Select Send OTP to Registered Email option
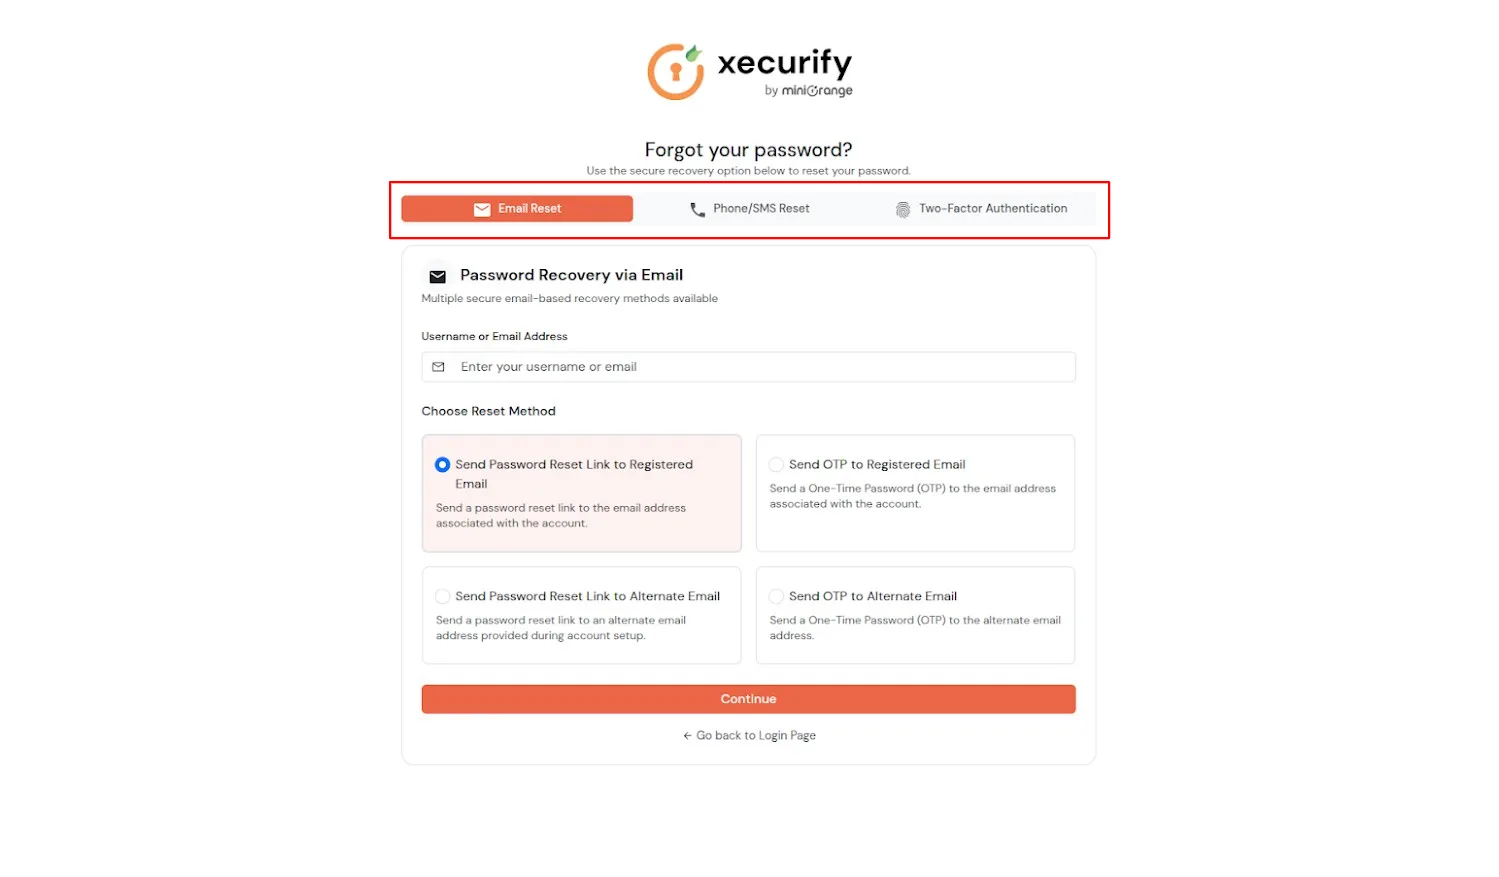Image resolution: width=1499 pixels, height=877 pixels. tap(776, 464)
